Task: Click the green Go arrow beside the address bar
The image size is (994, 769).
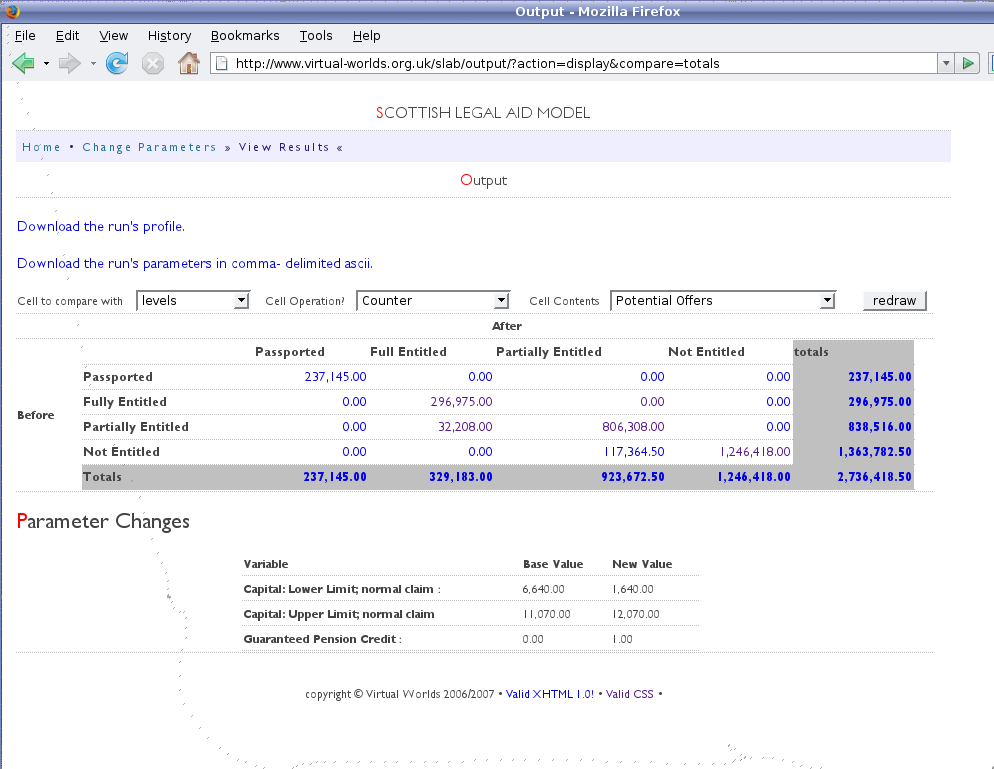Action: [968, 64]
